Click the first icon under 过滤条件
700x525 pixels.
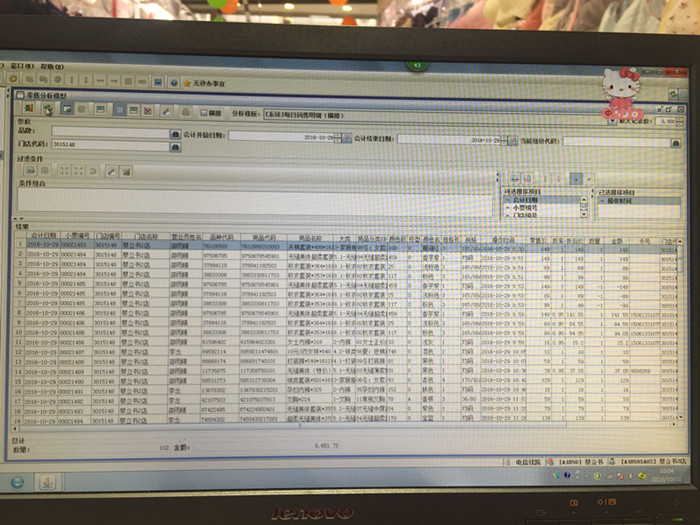29,171
